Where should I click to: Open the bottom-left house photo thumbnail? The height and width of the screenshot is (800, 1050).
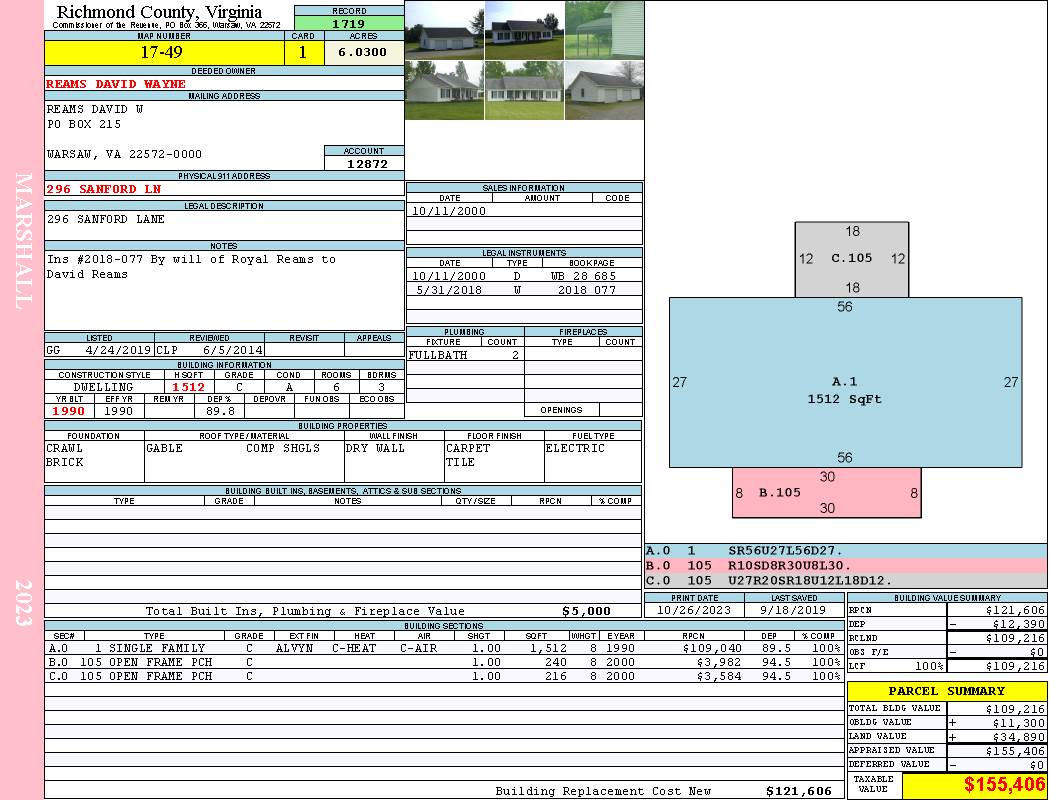[445, 90]
